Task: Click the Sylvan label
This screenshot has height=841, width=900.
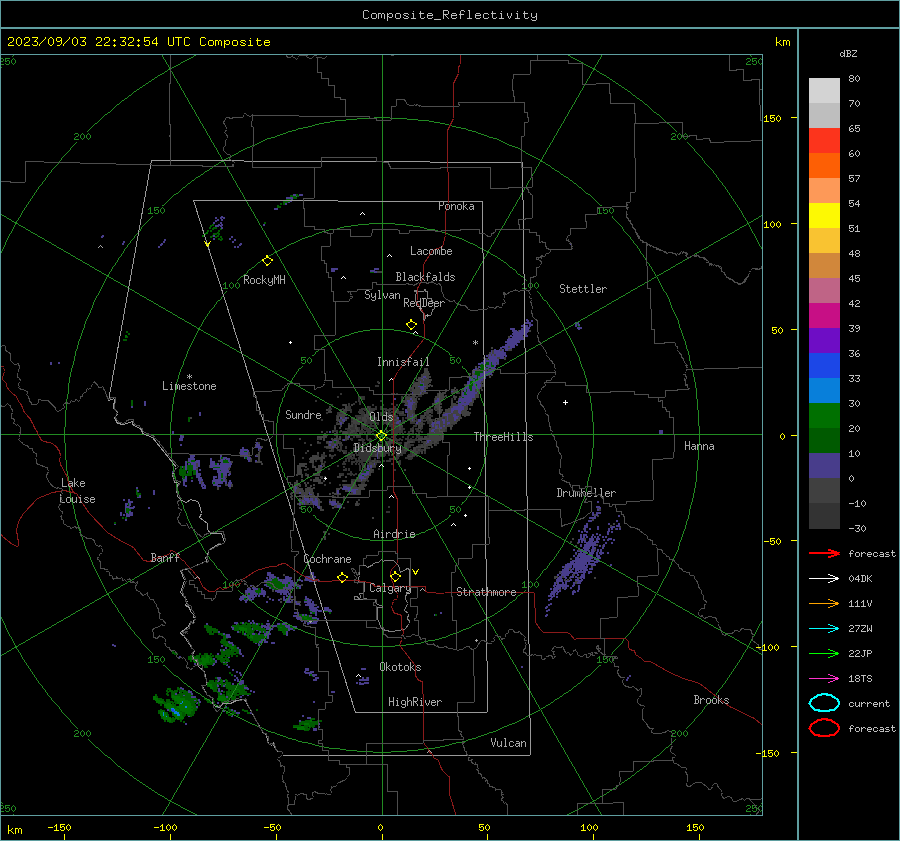Action: click(x=382, y=295)
